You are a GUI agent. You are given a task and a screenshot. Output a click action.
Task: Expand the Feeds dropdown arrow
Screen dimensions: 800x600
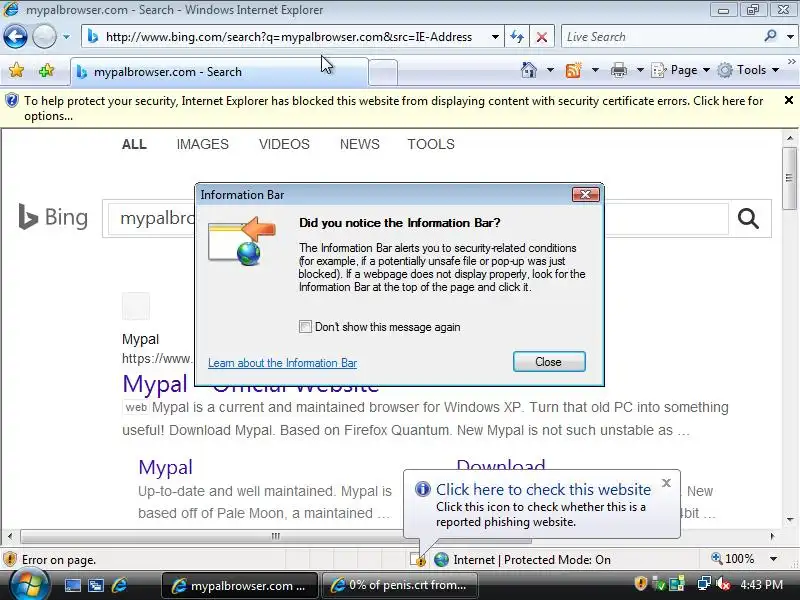coord(595,70)
